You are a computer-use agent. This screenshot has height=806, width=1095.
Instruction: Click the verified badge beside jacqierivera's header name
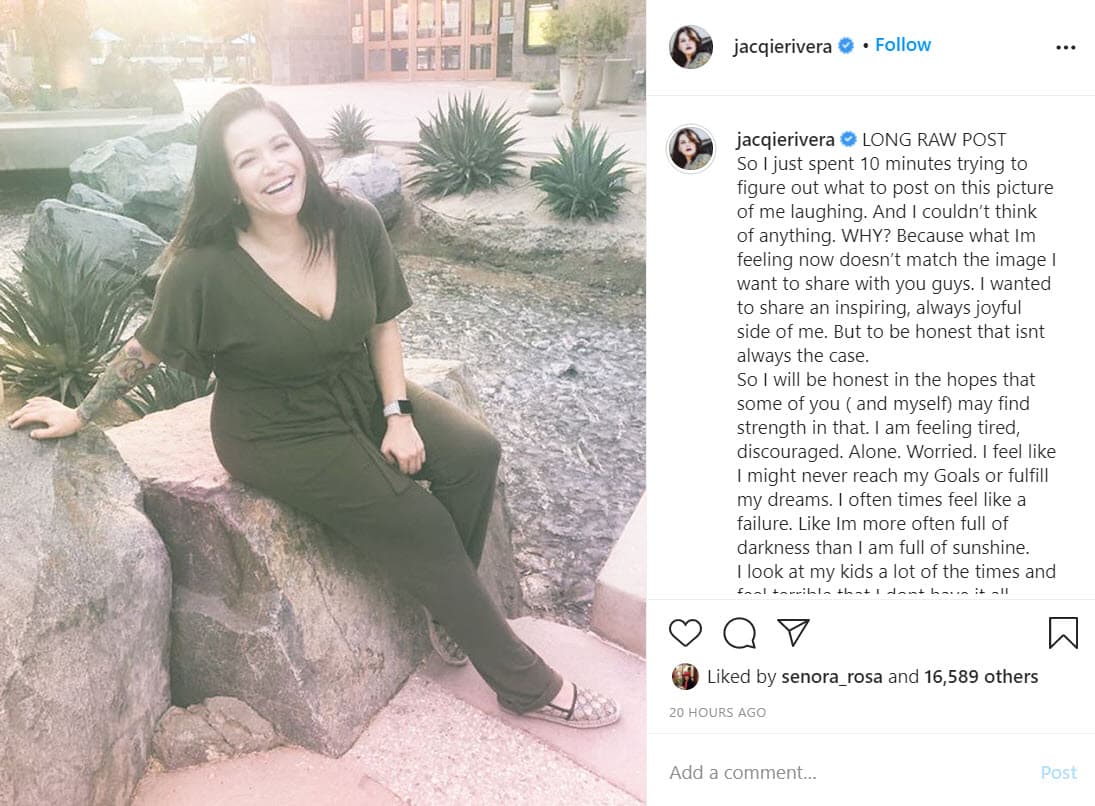(x=843, y=44)
